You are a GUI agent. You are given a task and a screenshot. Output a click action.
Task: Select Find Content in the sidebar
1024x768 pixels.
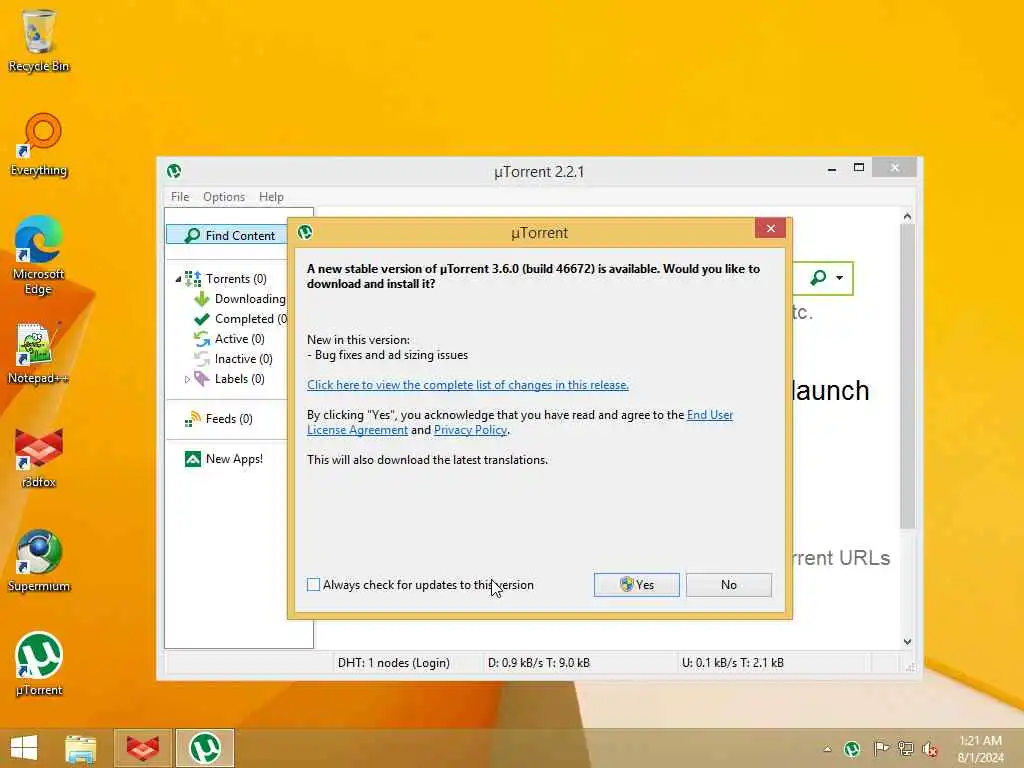tap(227, 235)
